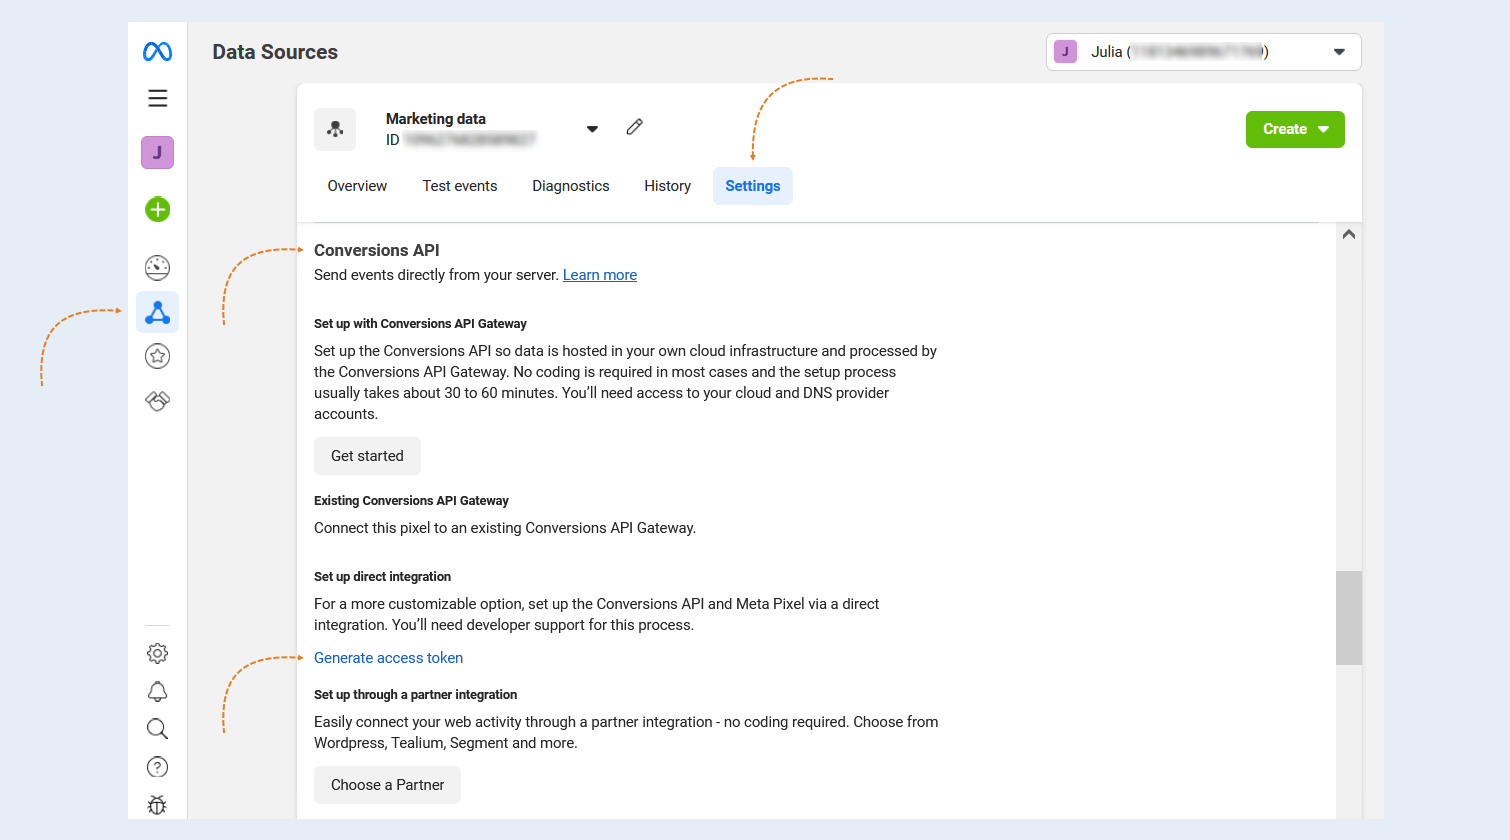Open the hamburger menu in sidebar
The image size is (1510, 840).
click(x=157, y=98)
